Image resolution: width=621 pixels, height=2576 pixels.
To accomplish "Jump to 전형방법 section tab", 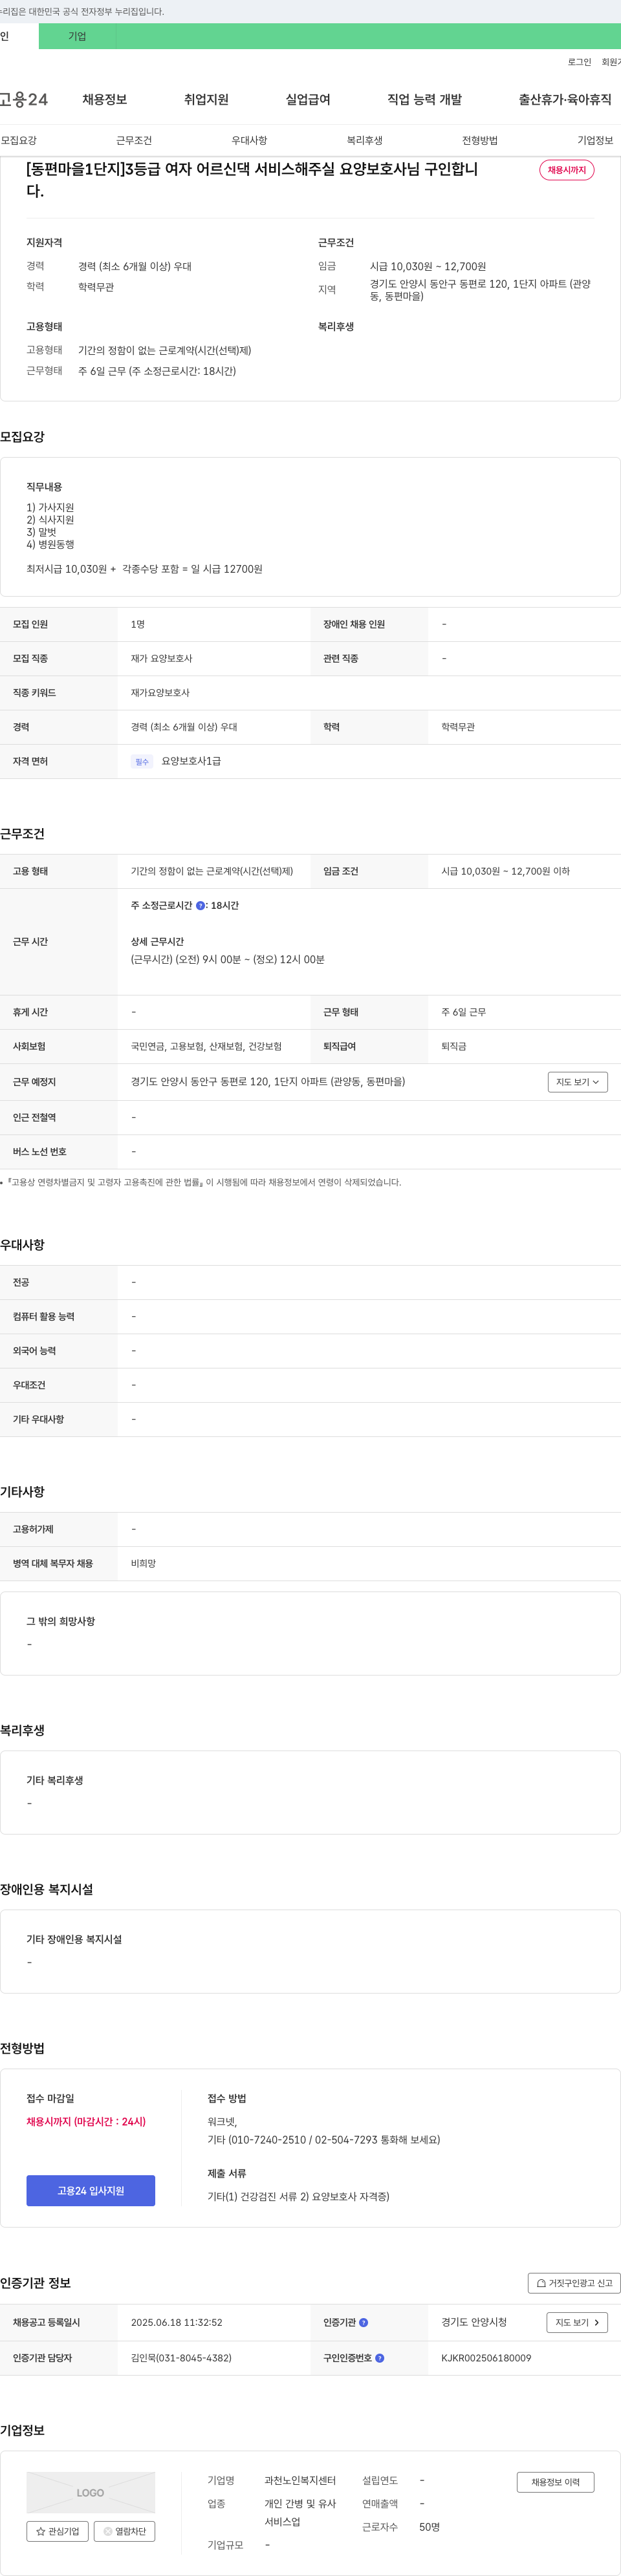I will tap(479, 141).
